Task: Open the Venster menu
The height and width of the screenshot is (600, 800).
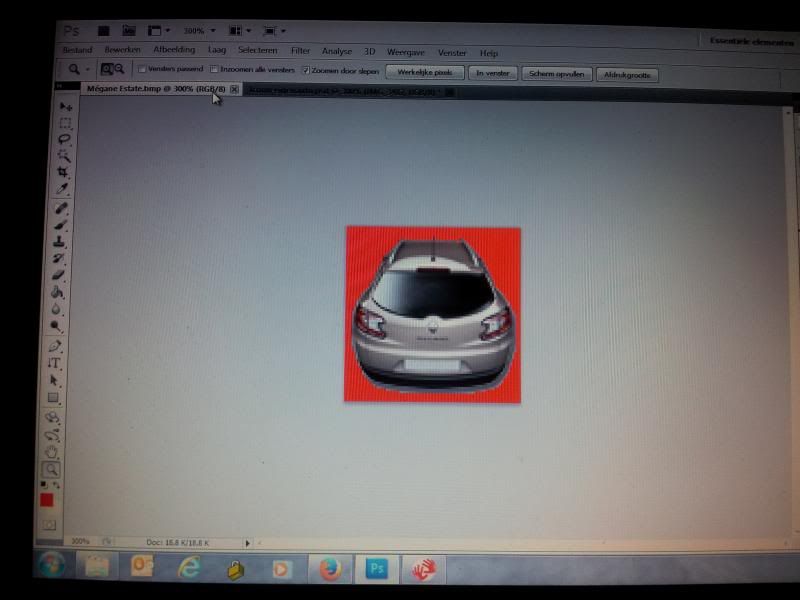Action: (x=452, y=53)
